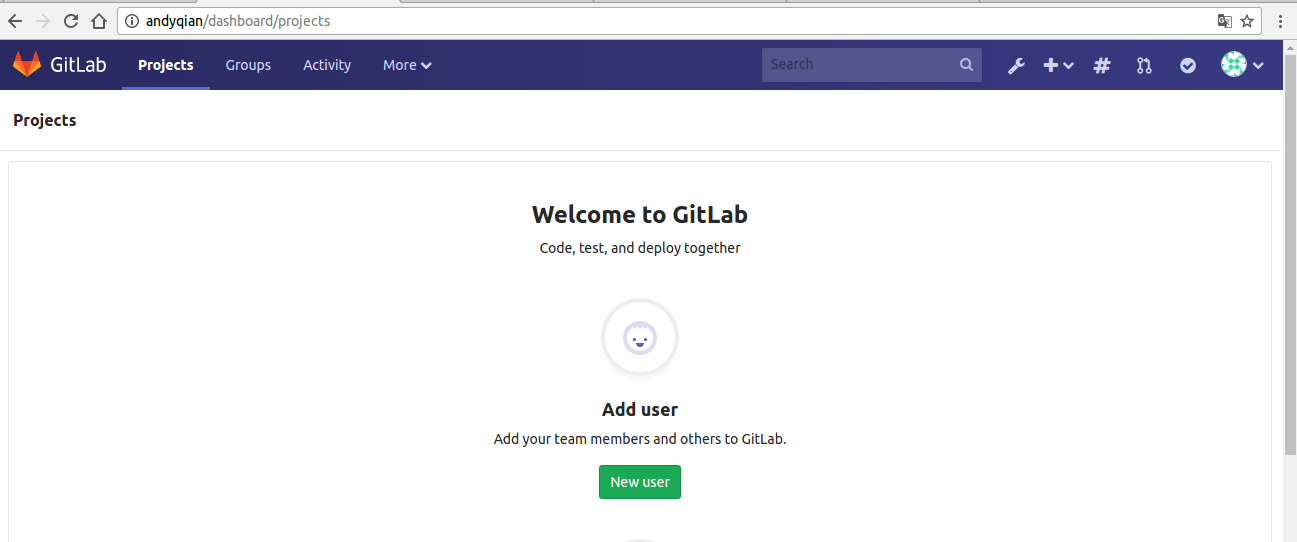
Task: Click the search magnifier icon
Action: tap(966, 64)
